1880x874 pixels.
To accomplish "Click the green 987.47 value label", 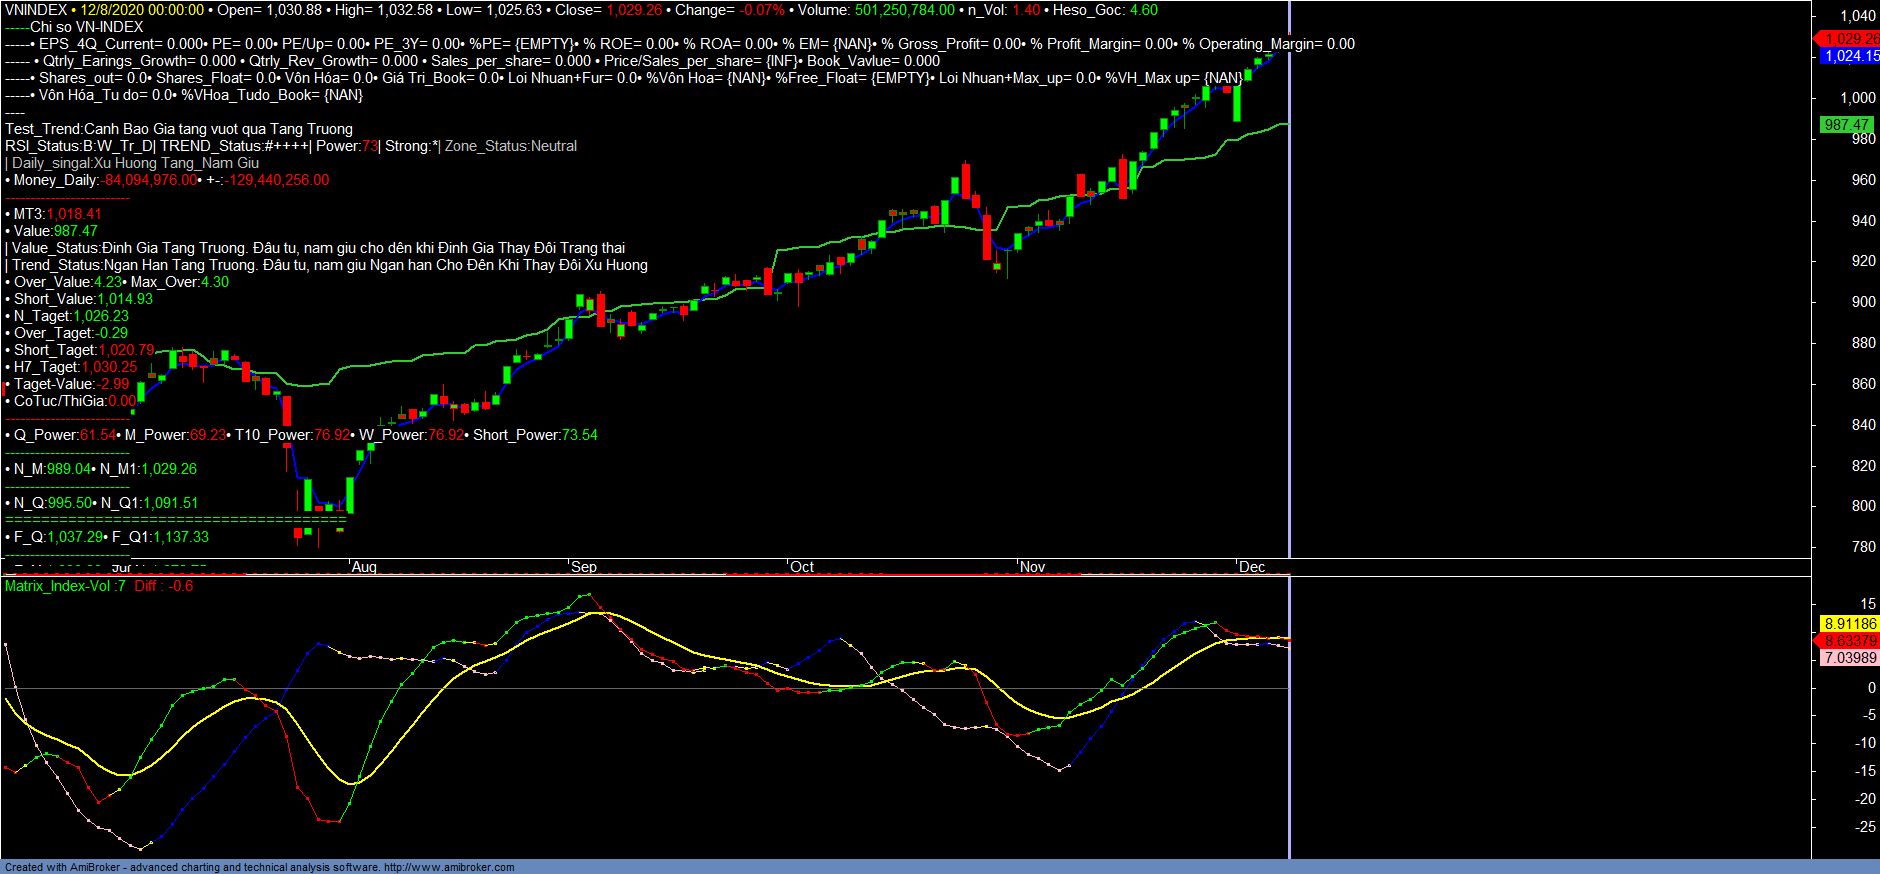I will 1845,125.
